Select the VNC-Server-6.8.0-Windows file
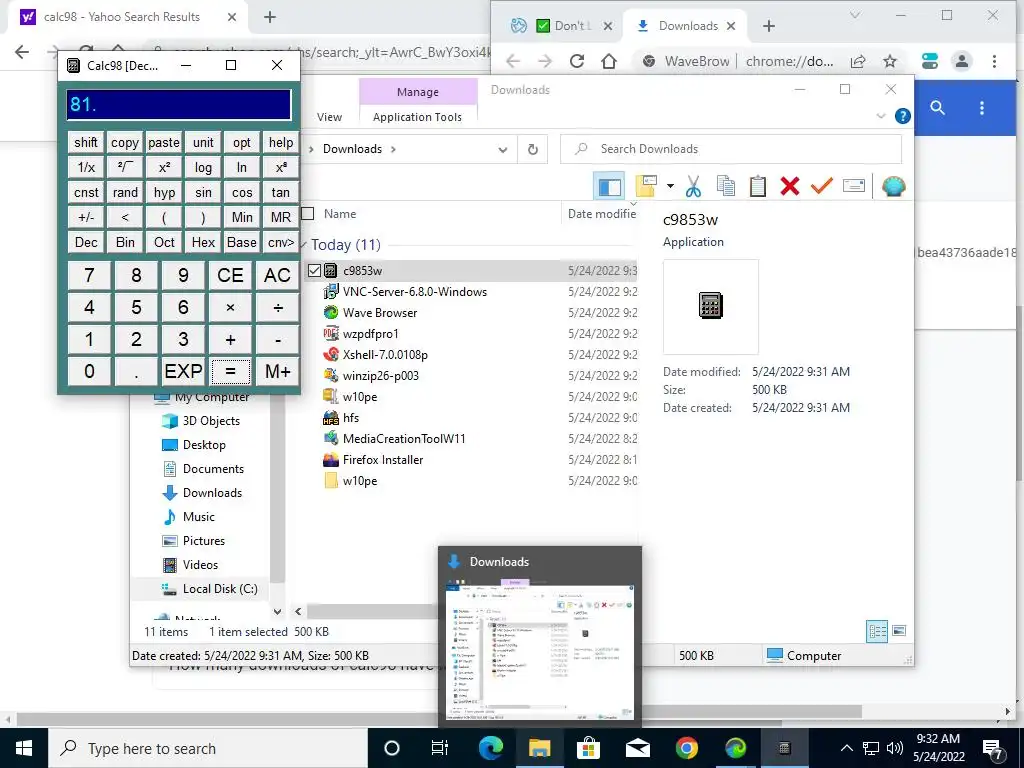Image resolution: width=1024 pixels, height=768 pixels. coord(415,292)
